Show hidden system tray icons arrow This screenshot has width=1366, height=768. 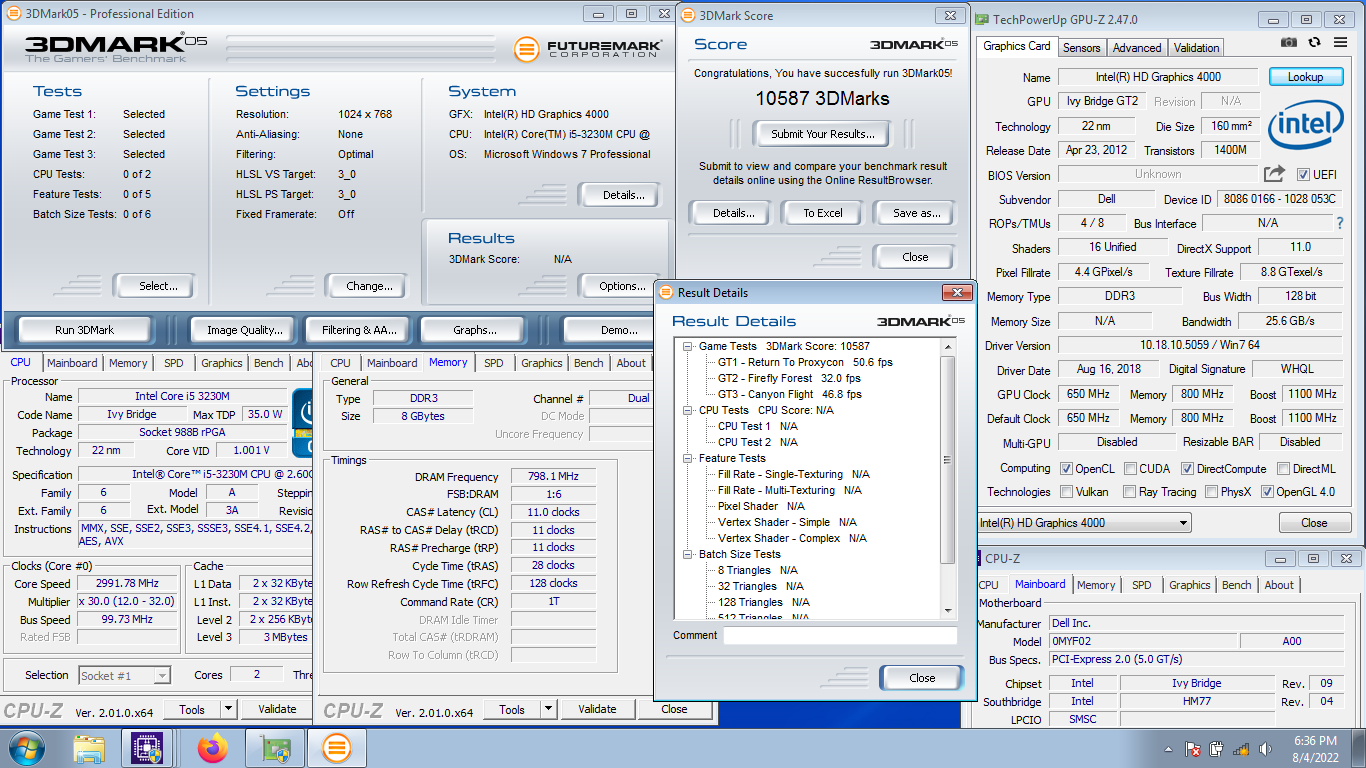pos(1168,749)
